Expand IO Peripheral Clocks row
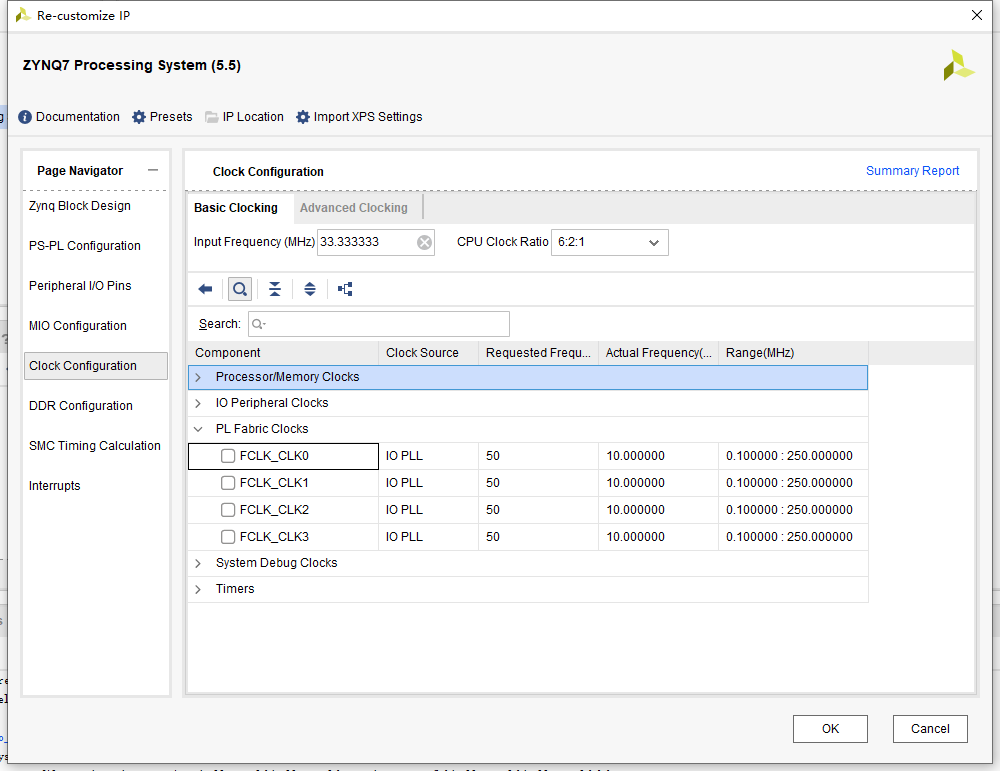The image size is (1000, 771). (198, 403)
